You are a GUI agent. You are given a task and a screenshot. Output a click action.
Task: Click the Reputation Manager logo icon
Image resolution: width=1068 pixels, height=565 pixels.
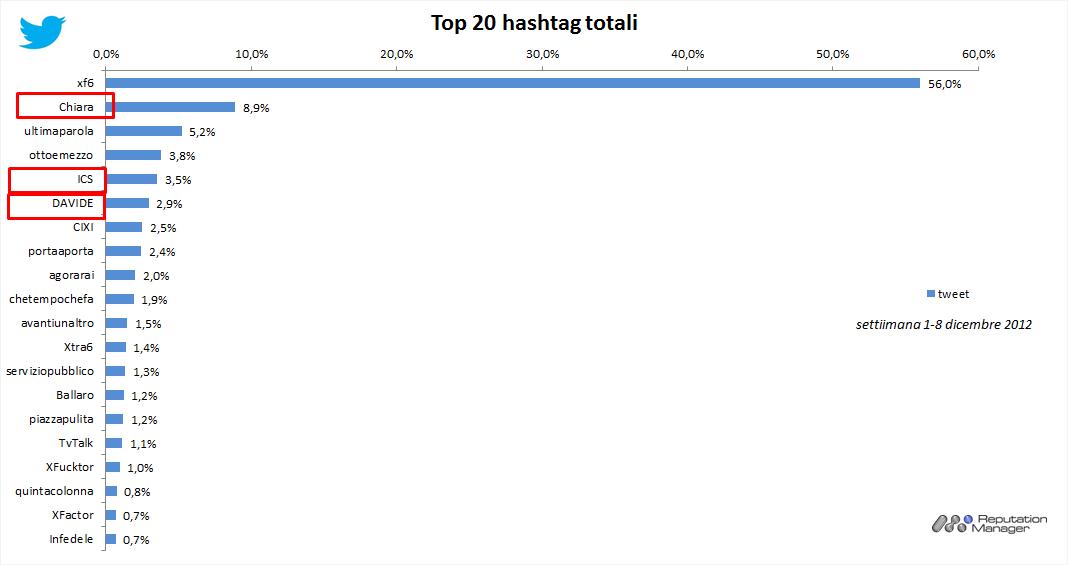coord(950,522)
